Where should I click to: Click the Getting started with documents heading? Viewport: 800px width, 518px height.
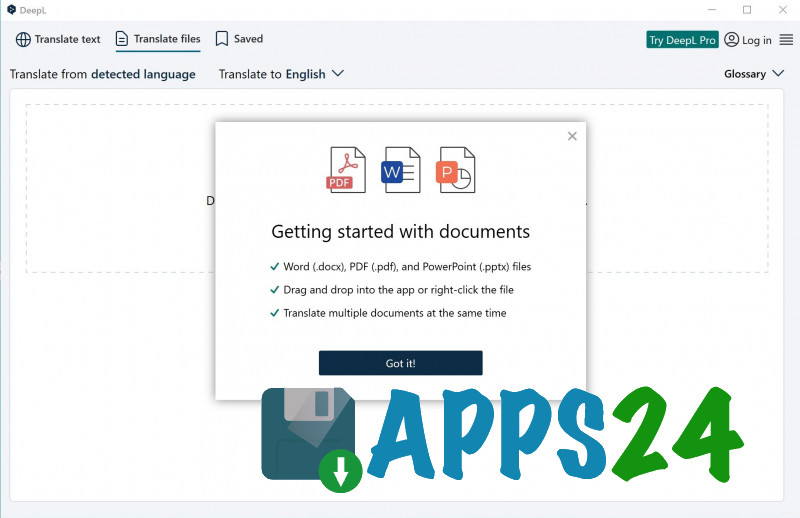(401, 232)
